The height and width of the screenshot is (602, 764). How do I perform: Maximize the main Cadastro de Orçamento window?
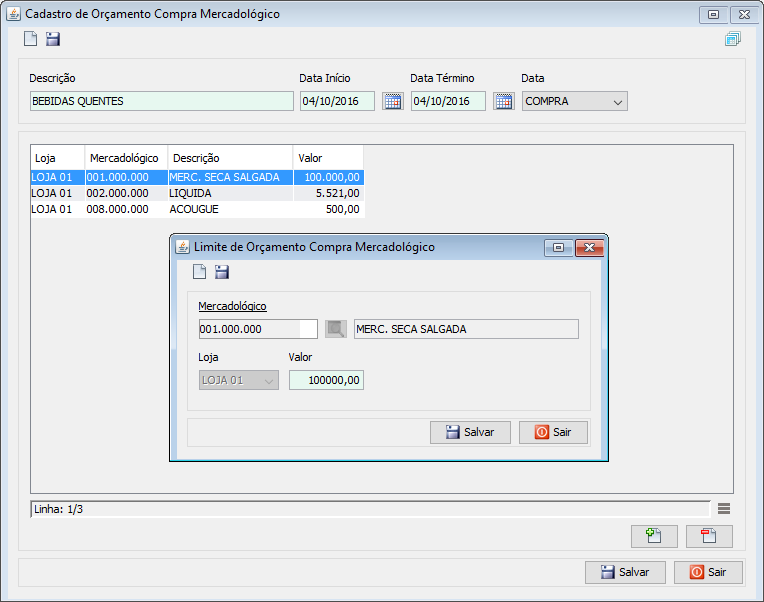click(714, 15)
